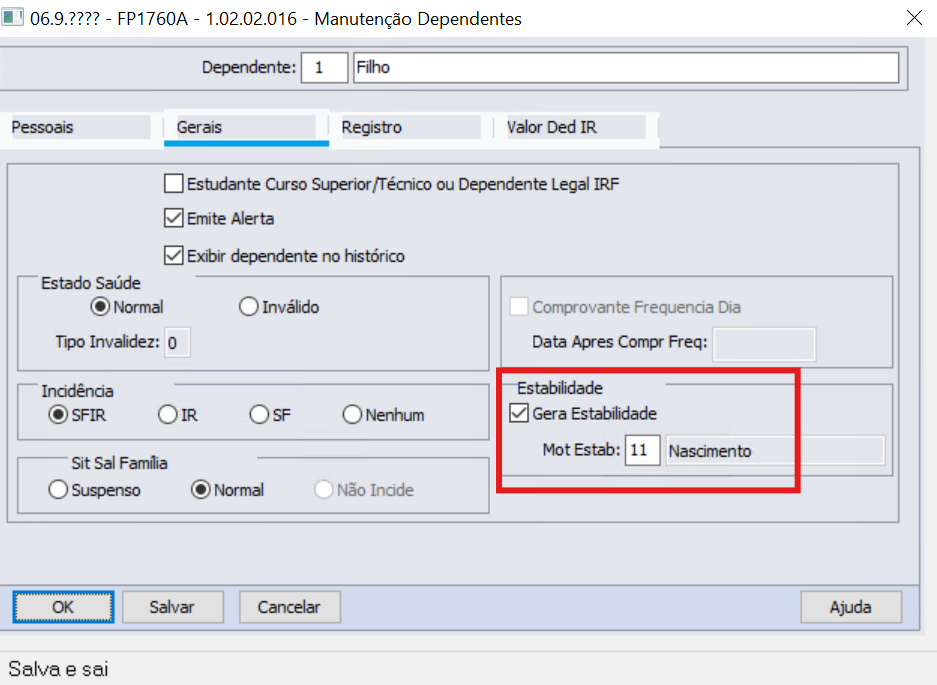Click the Data Apres Compr Freq field

click(x=764, y=344)
